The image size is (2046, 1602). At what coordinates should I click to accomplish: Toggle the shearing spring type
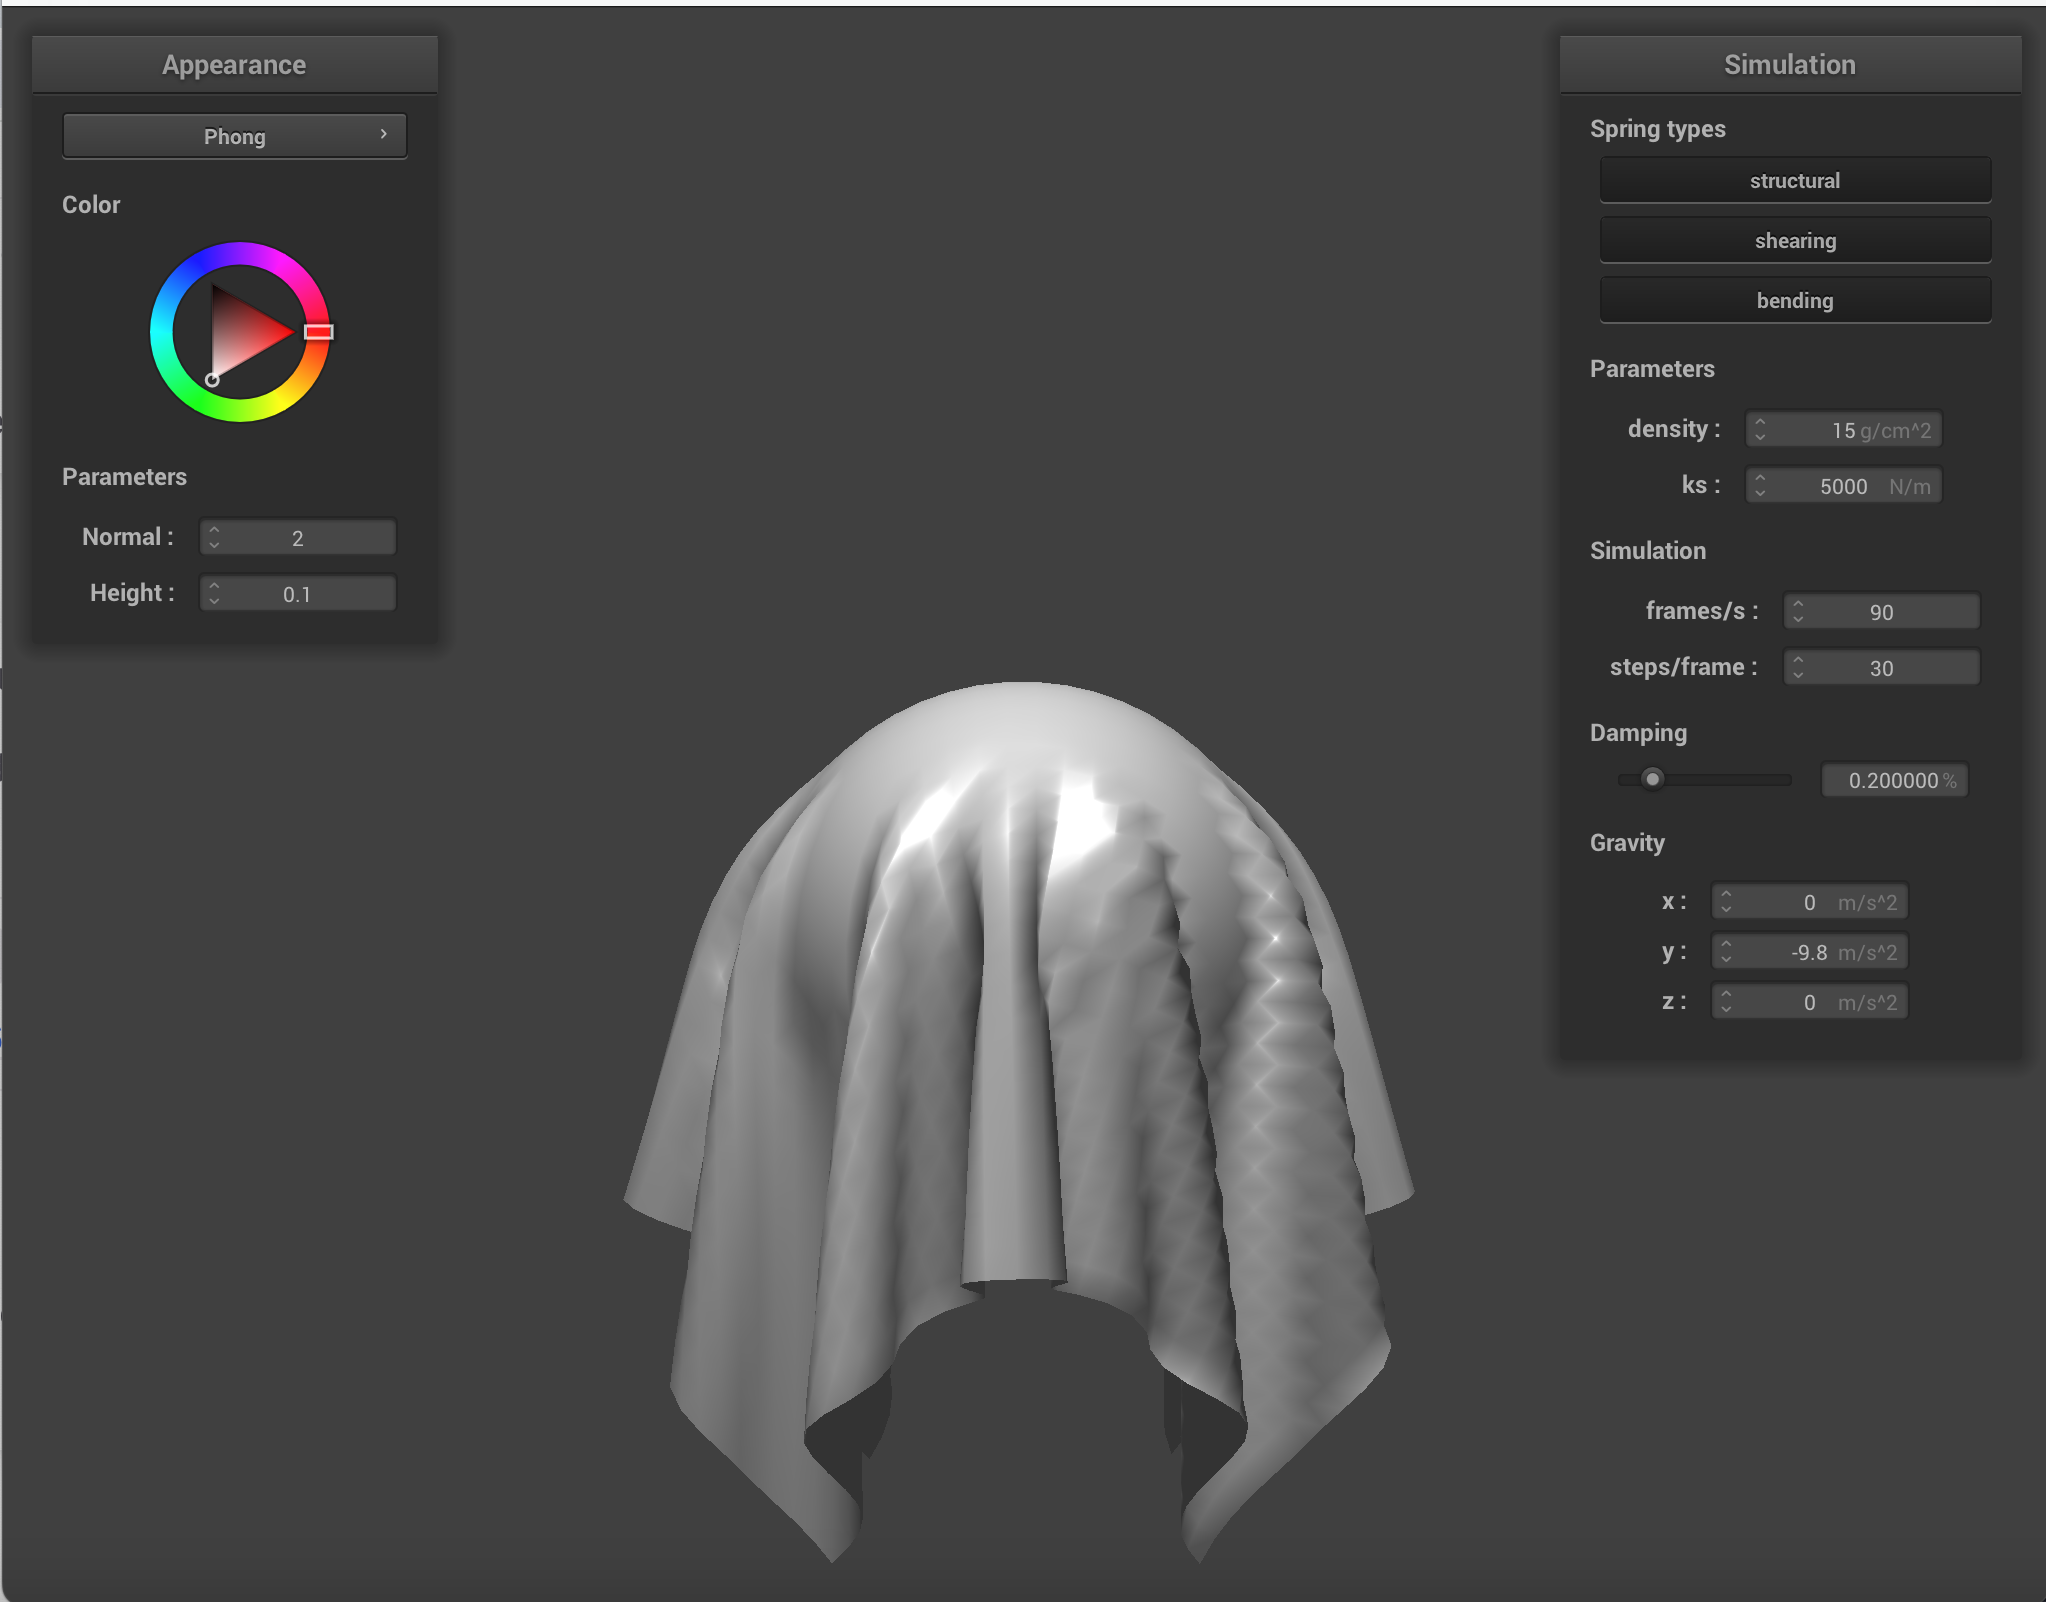[x=1795, y=241]
